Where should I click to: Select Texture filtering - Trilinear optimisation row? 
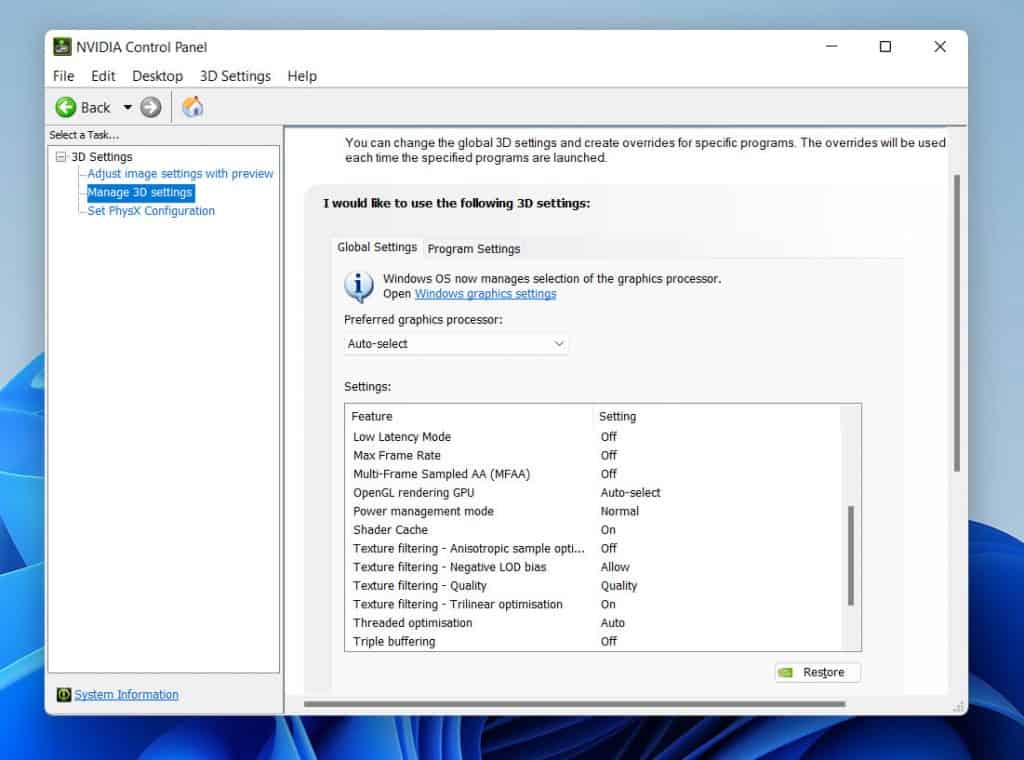593,604
